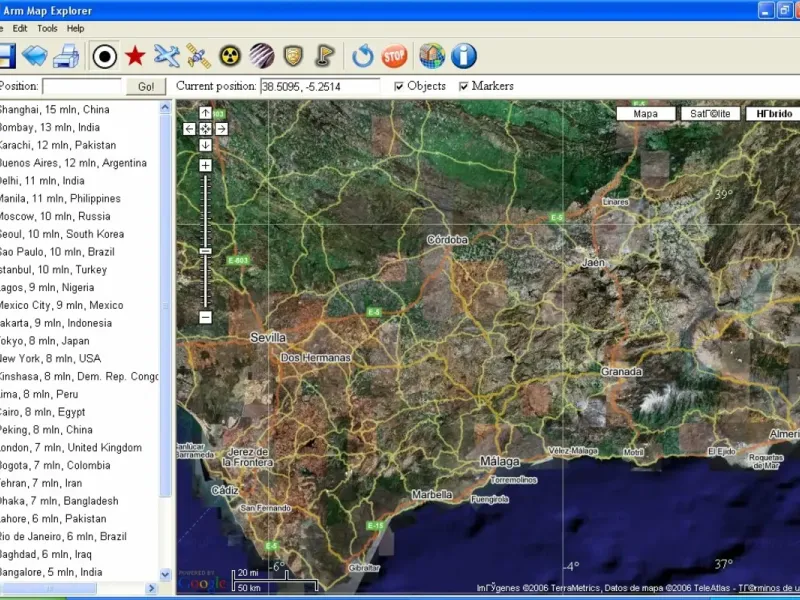Click the printer icon in toolbar
This screenshot has height=600, width=800.
point(66,56)
